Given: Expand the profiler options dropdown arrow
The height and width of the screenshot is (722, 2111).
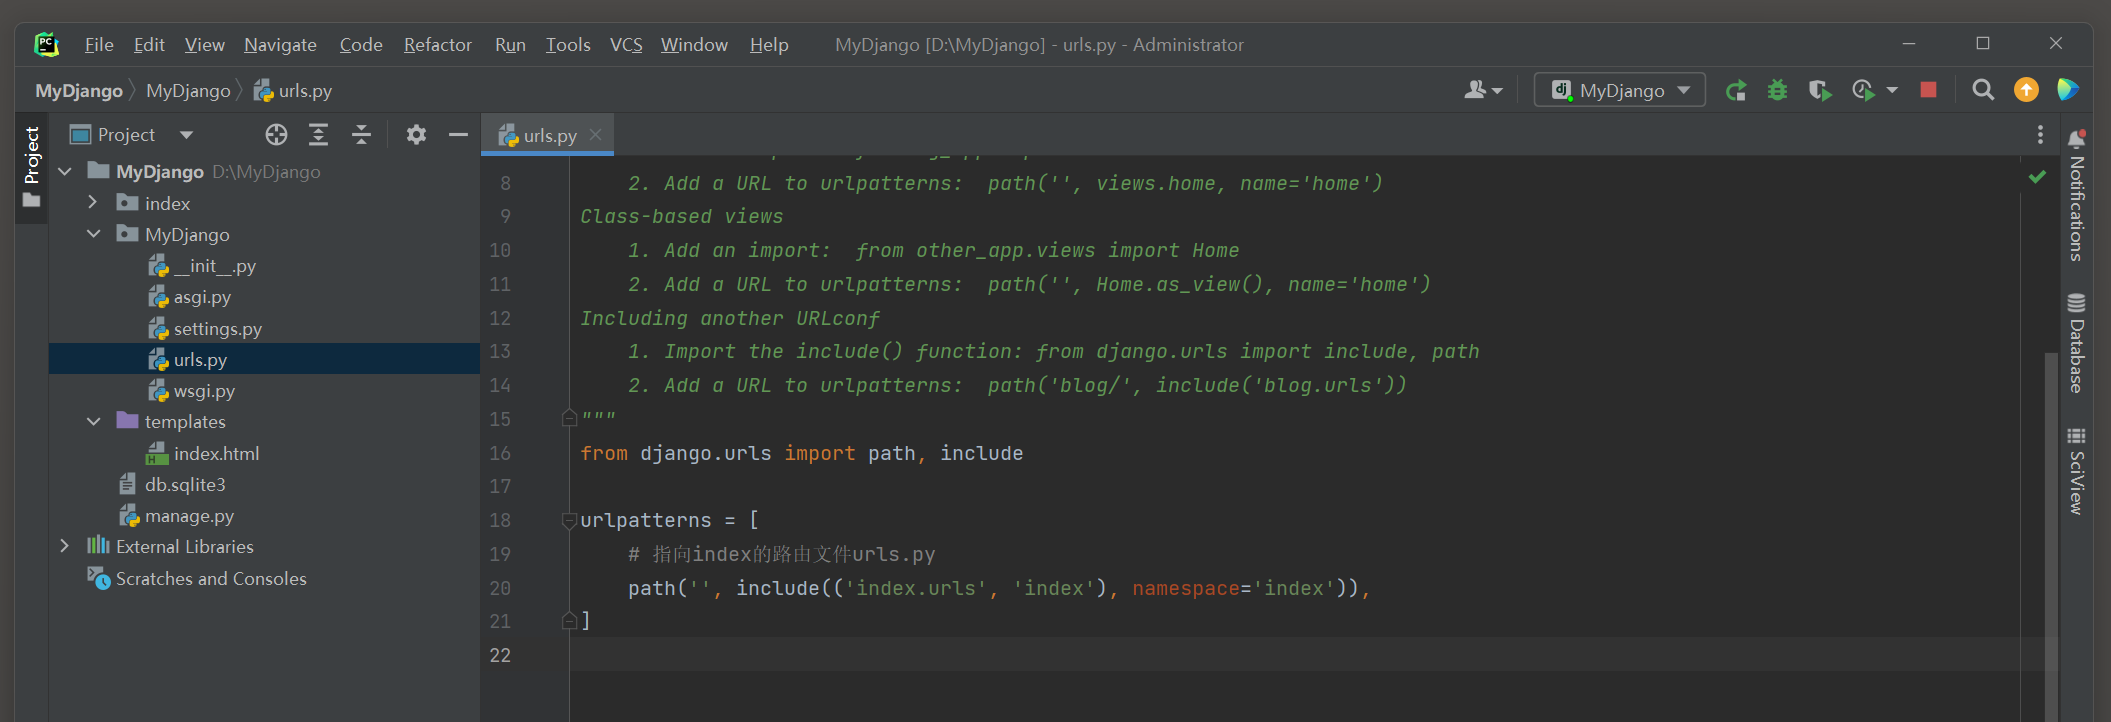Looking at the screenshot, I should [x=1892, y=90].
